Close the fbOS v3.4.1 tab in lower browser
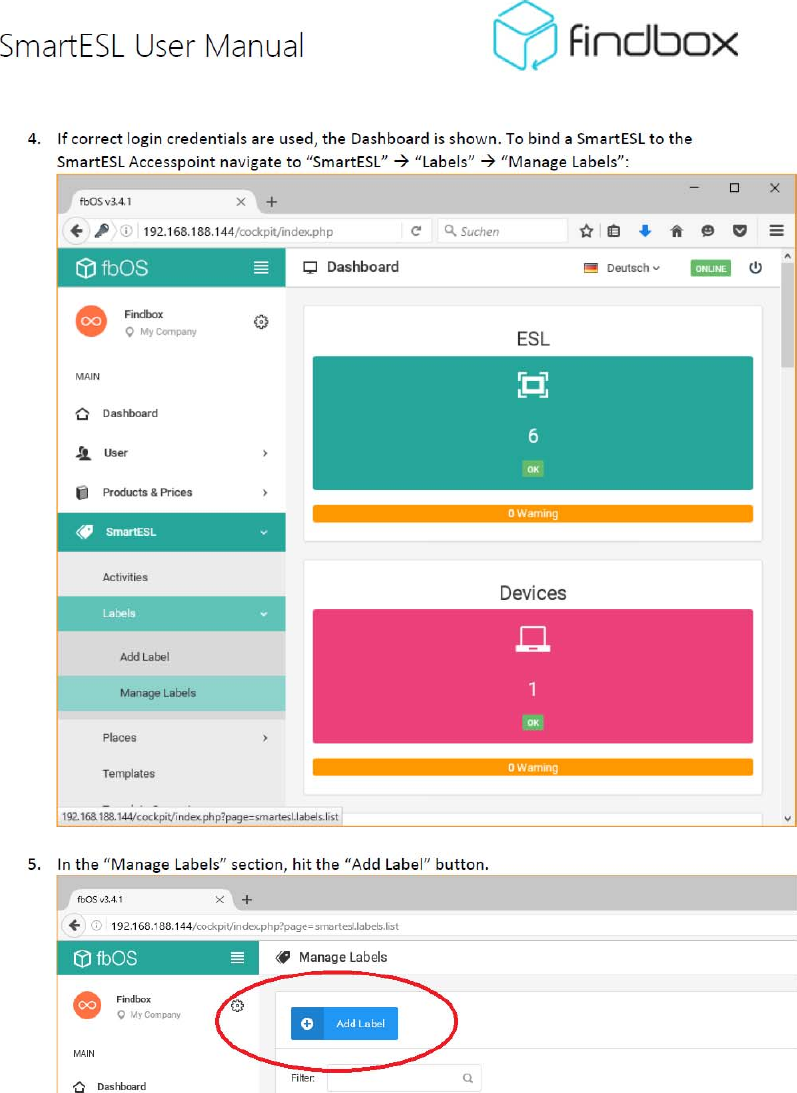This screenshot has height=1093, width=797. coord(220,899)
